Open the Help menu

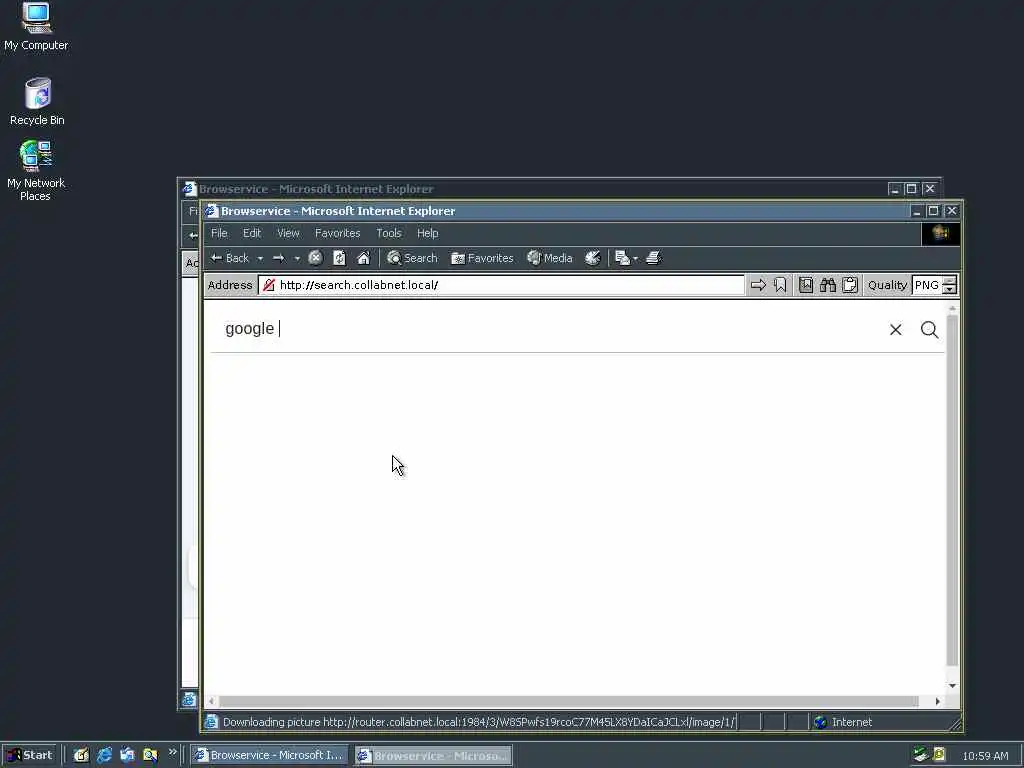(x=428, y=233)
